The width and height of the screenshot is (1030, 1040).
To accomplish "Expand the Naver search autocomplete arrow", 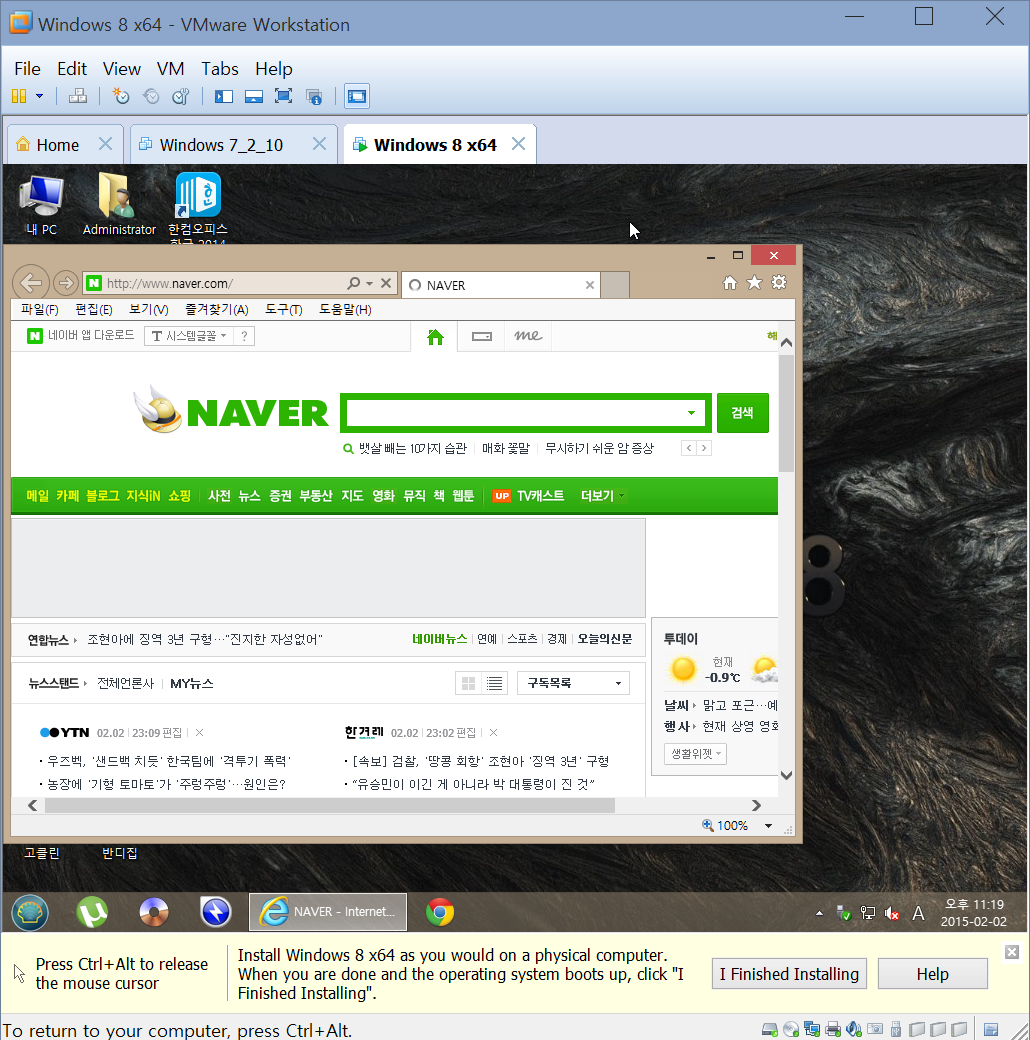I will point(691,413).
